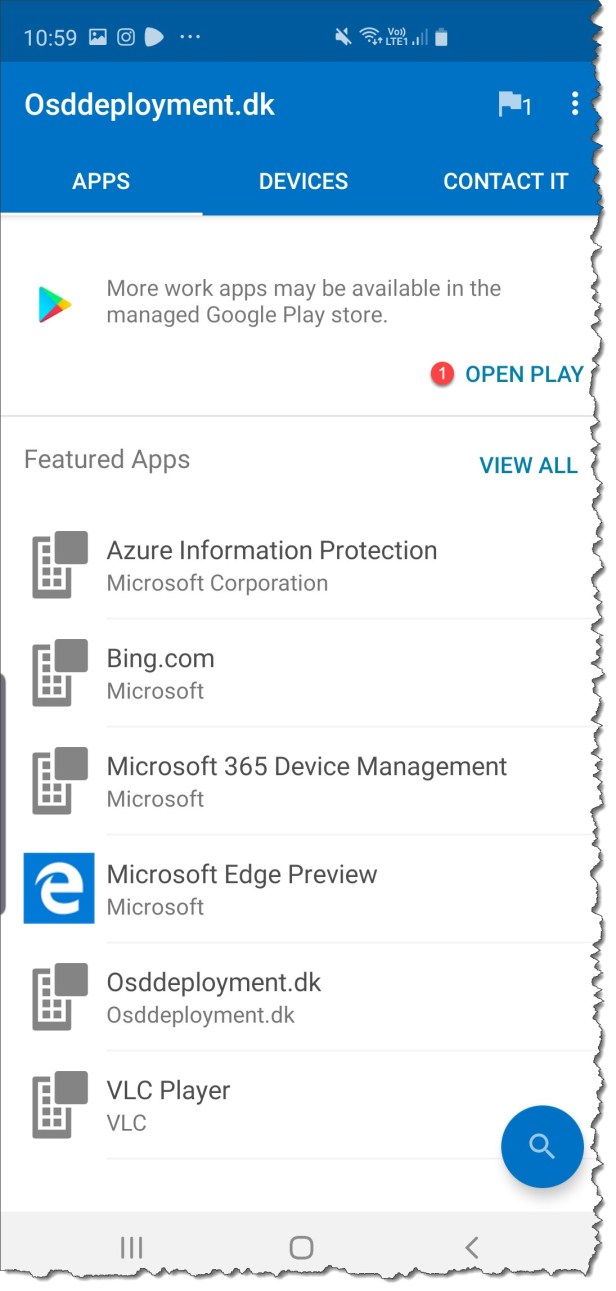Tap VIEW ALL featured apps
The image size is (616, 1291).
[528, 466]
